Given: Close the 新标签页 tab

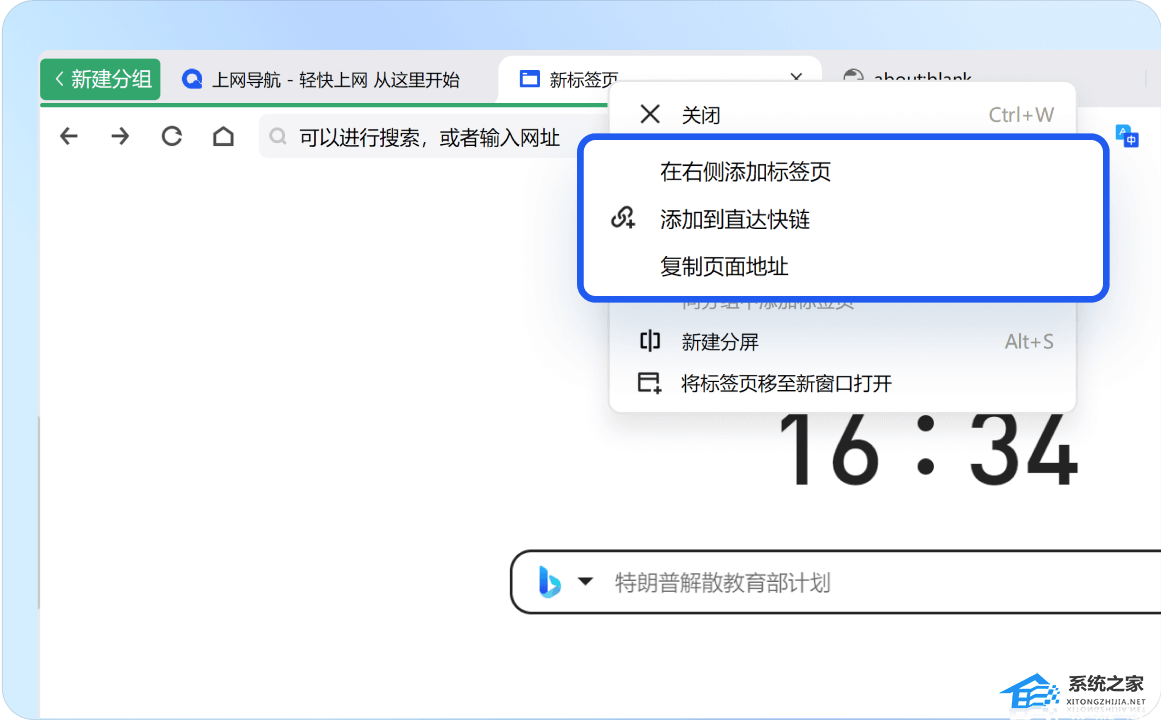Looking at the screenshot, I should 796,77.
